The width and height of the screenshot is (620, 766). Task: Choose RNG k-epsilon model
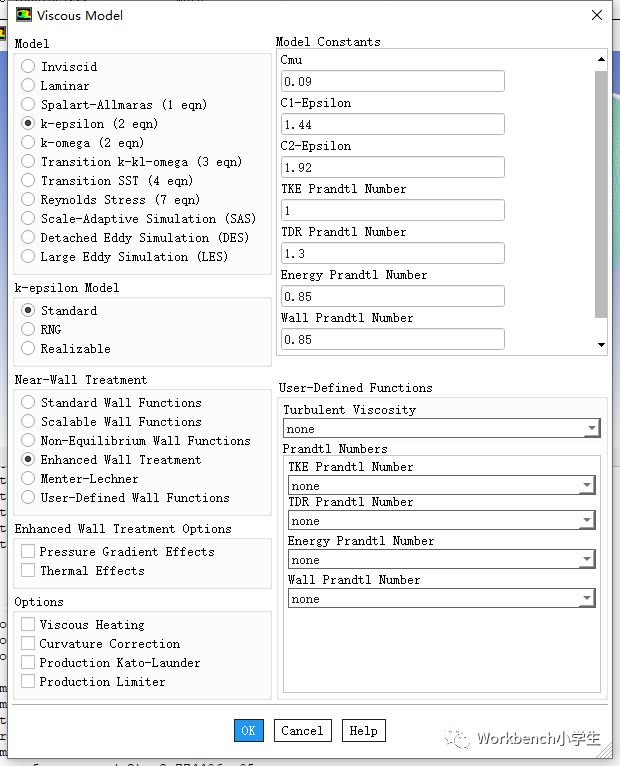pyautogui.click(x=28, y=329)
